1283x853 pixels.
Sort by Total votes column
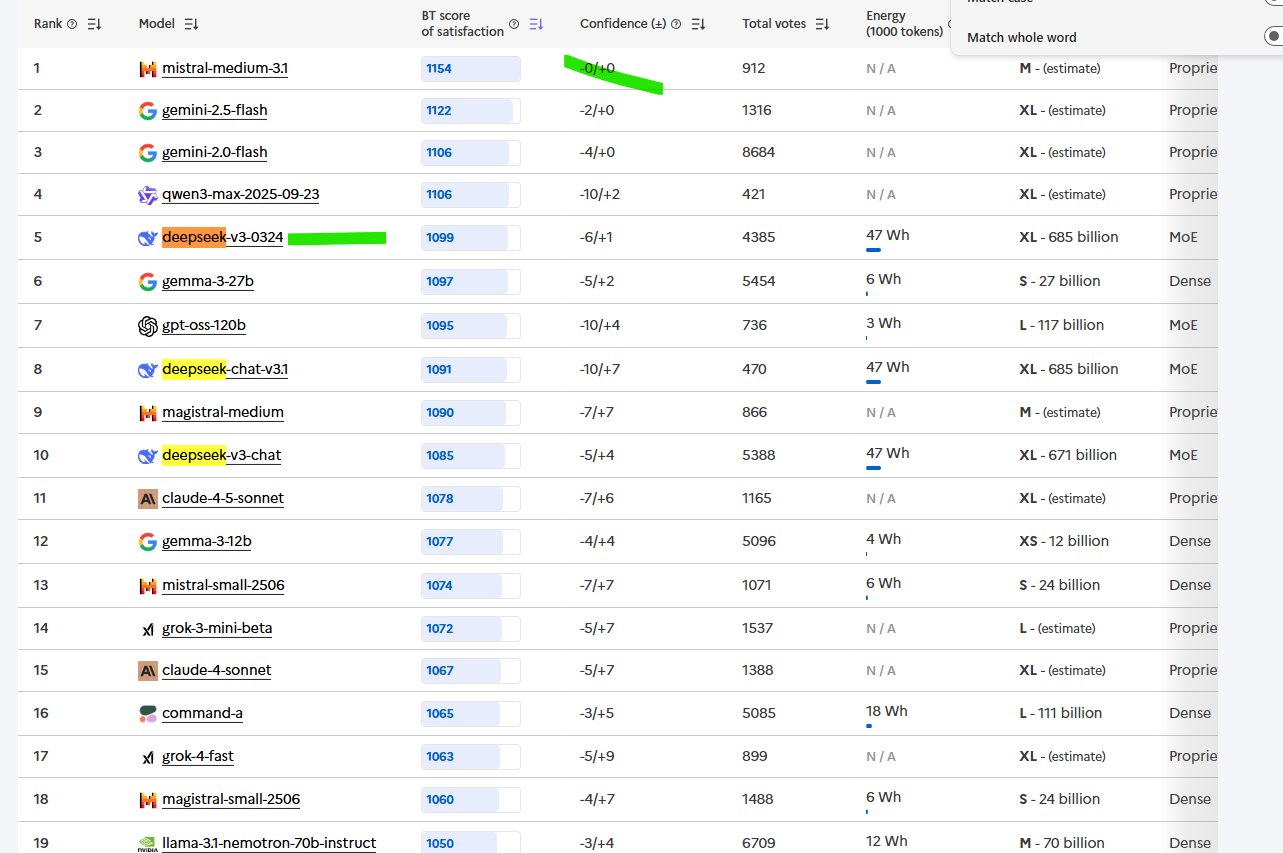(x=822, y=24)
